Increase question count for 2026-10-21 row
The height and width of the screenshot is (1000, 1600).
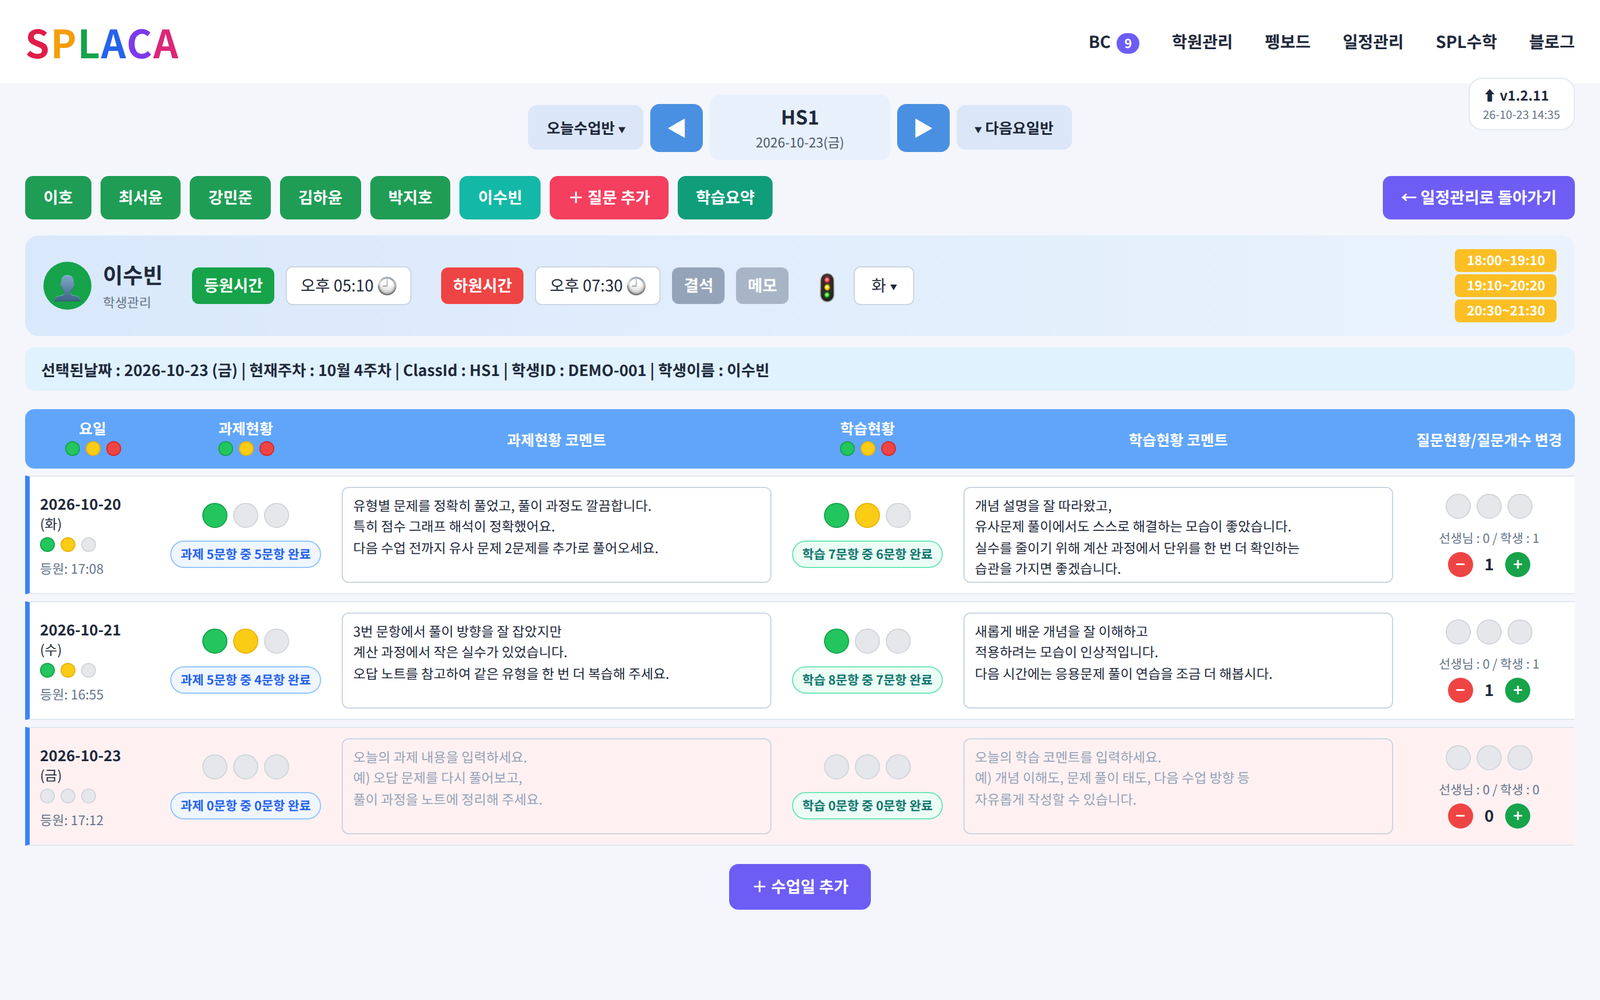pyautogui.click(x=1517, y=690)
